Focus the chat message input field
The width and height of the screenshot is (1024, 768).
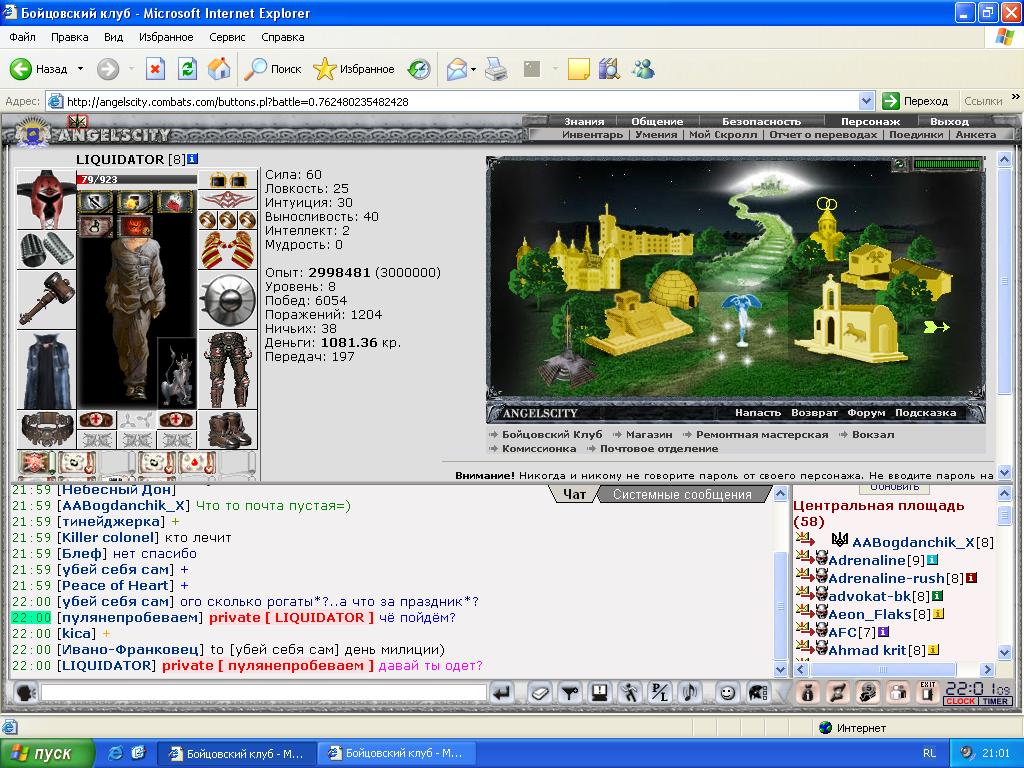tap(263, 693)
